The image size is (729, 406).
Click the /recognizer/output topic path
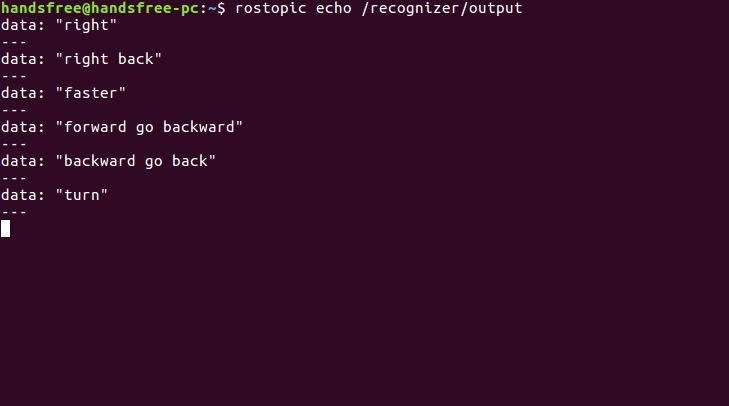440,8
